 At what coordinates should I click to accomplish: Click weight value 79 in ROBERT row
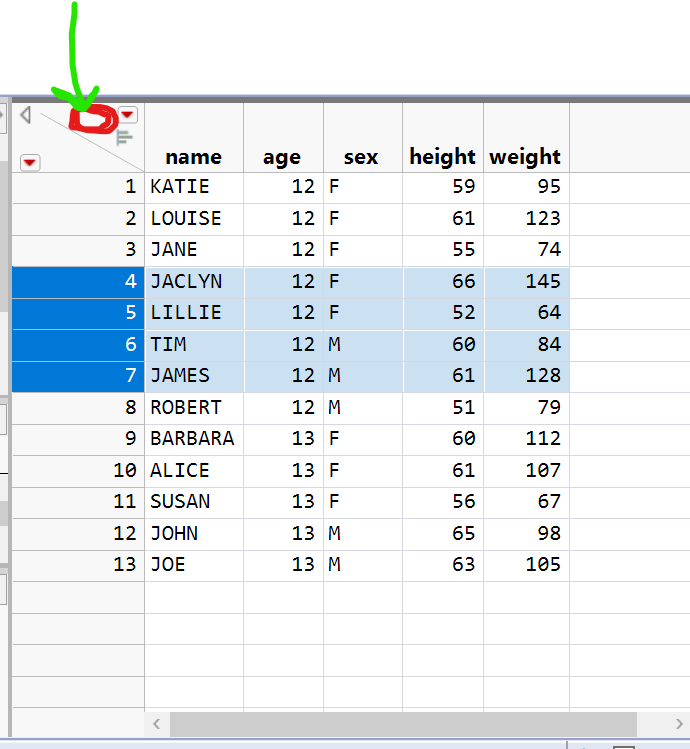click(549, 407)
